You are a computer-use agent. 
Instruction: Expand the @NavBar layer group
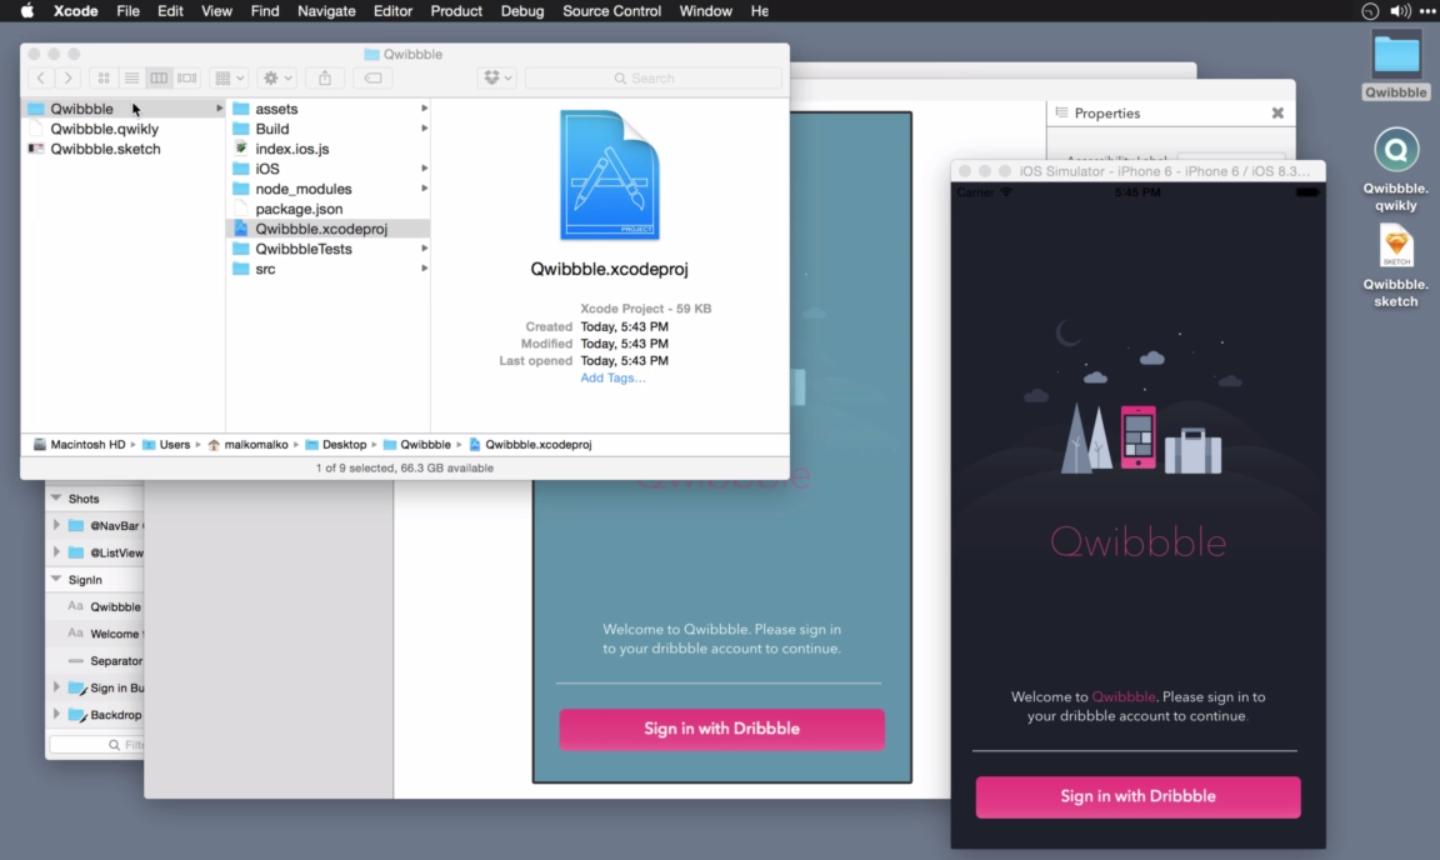coord(56,525)
